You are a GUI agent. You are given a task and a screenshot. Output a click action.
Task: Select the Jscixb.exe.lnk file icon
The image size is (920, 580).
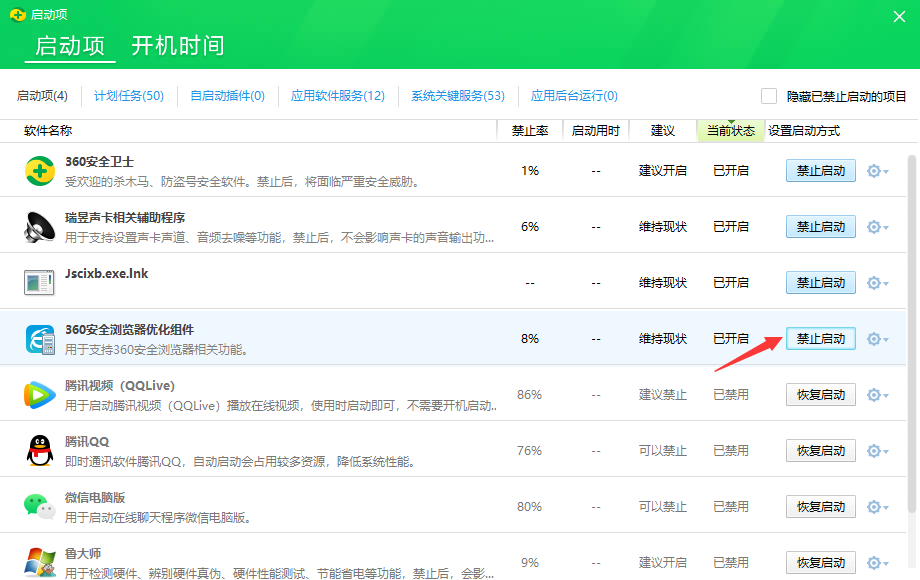coord(38,282)
